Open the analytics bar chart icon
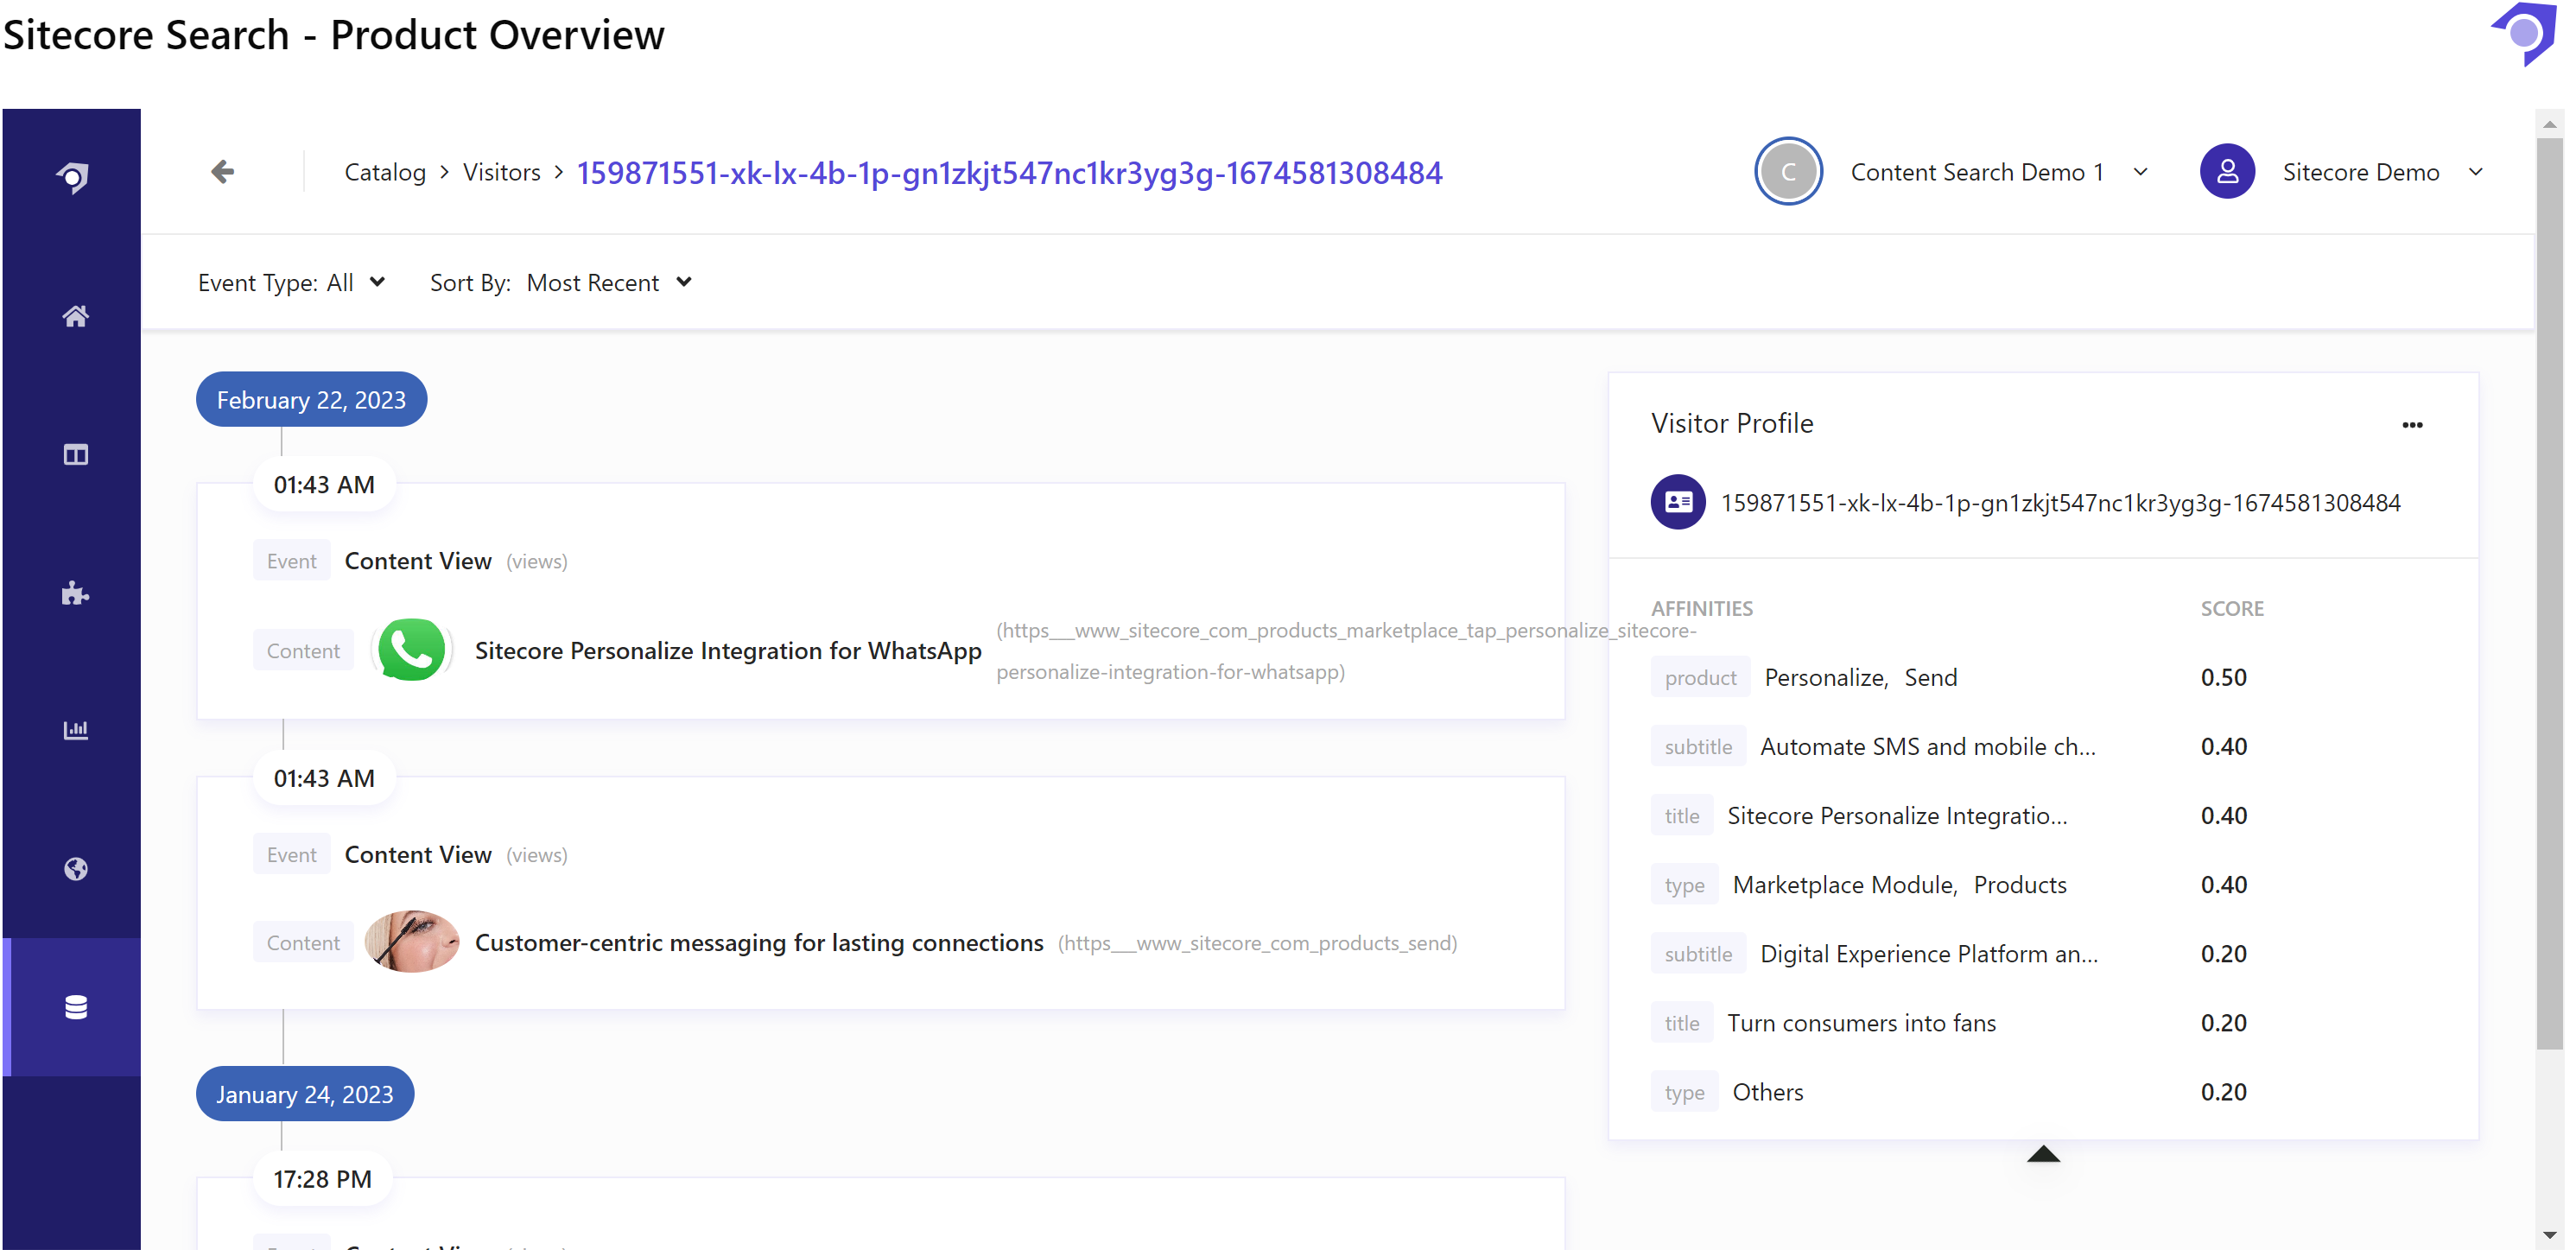2576x1256 pixels. click(75, 732)
